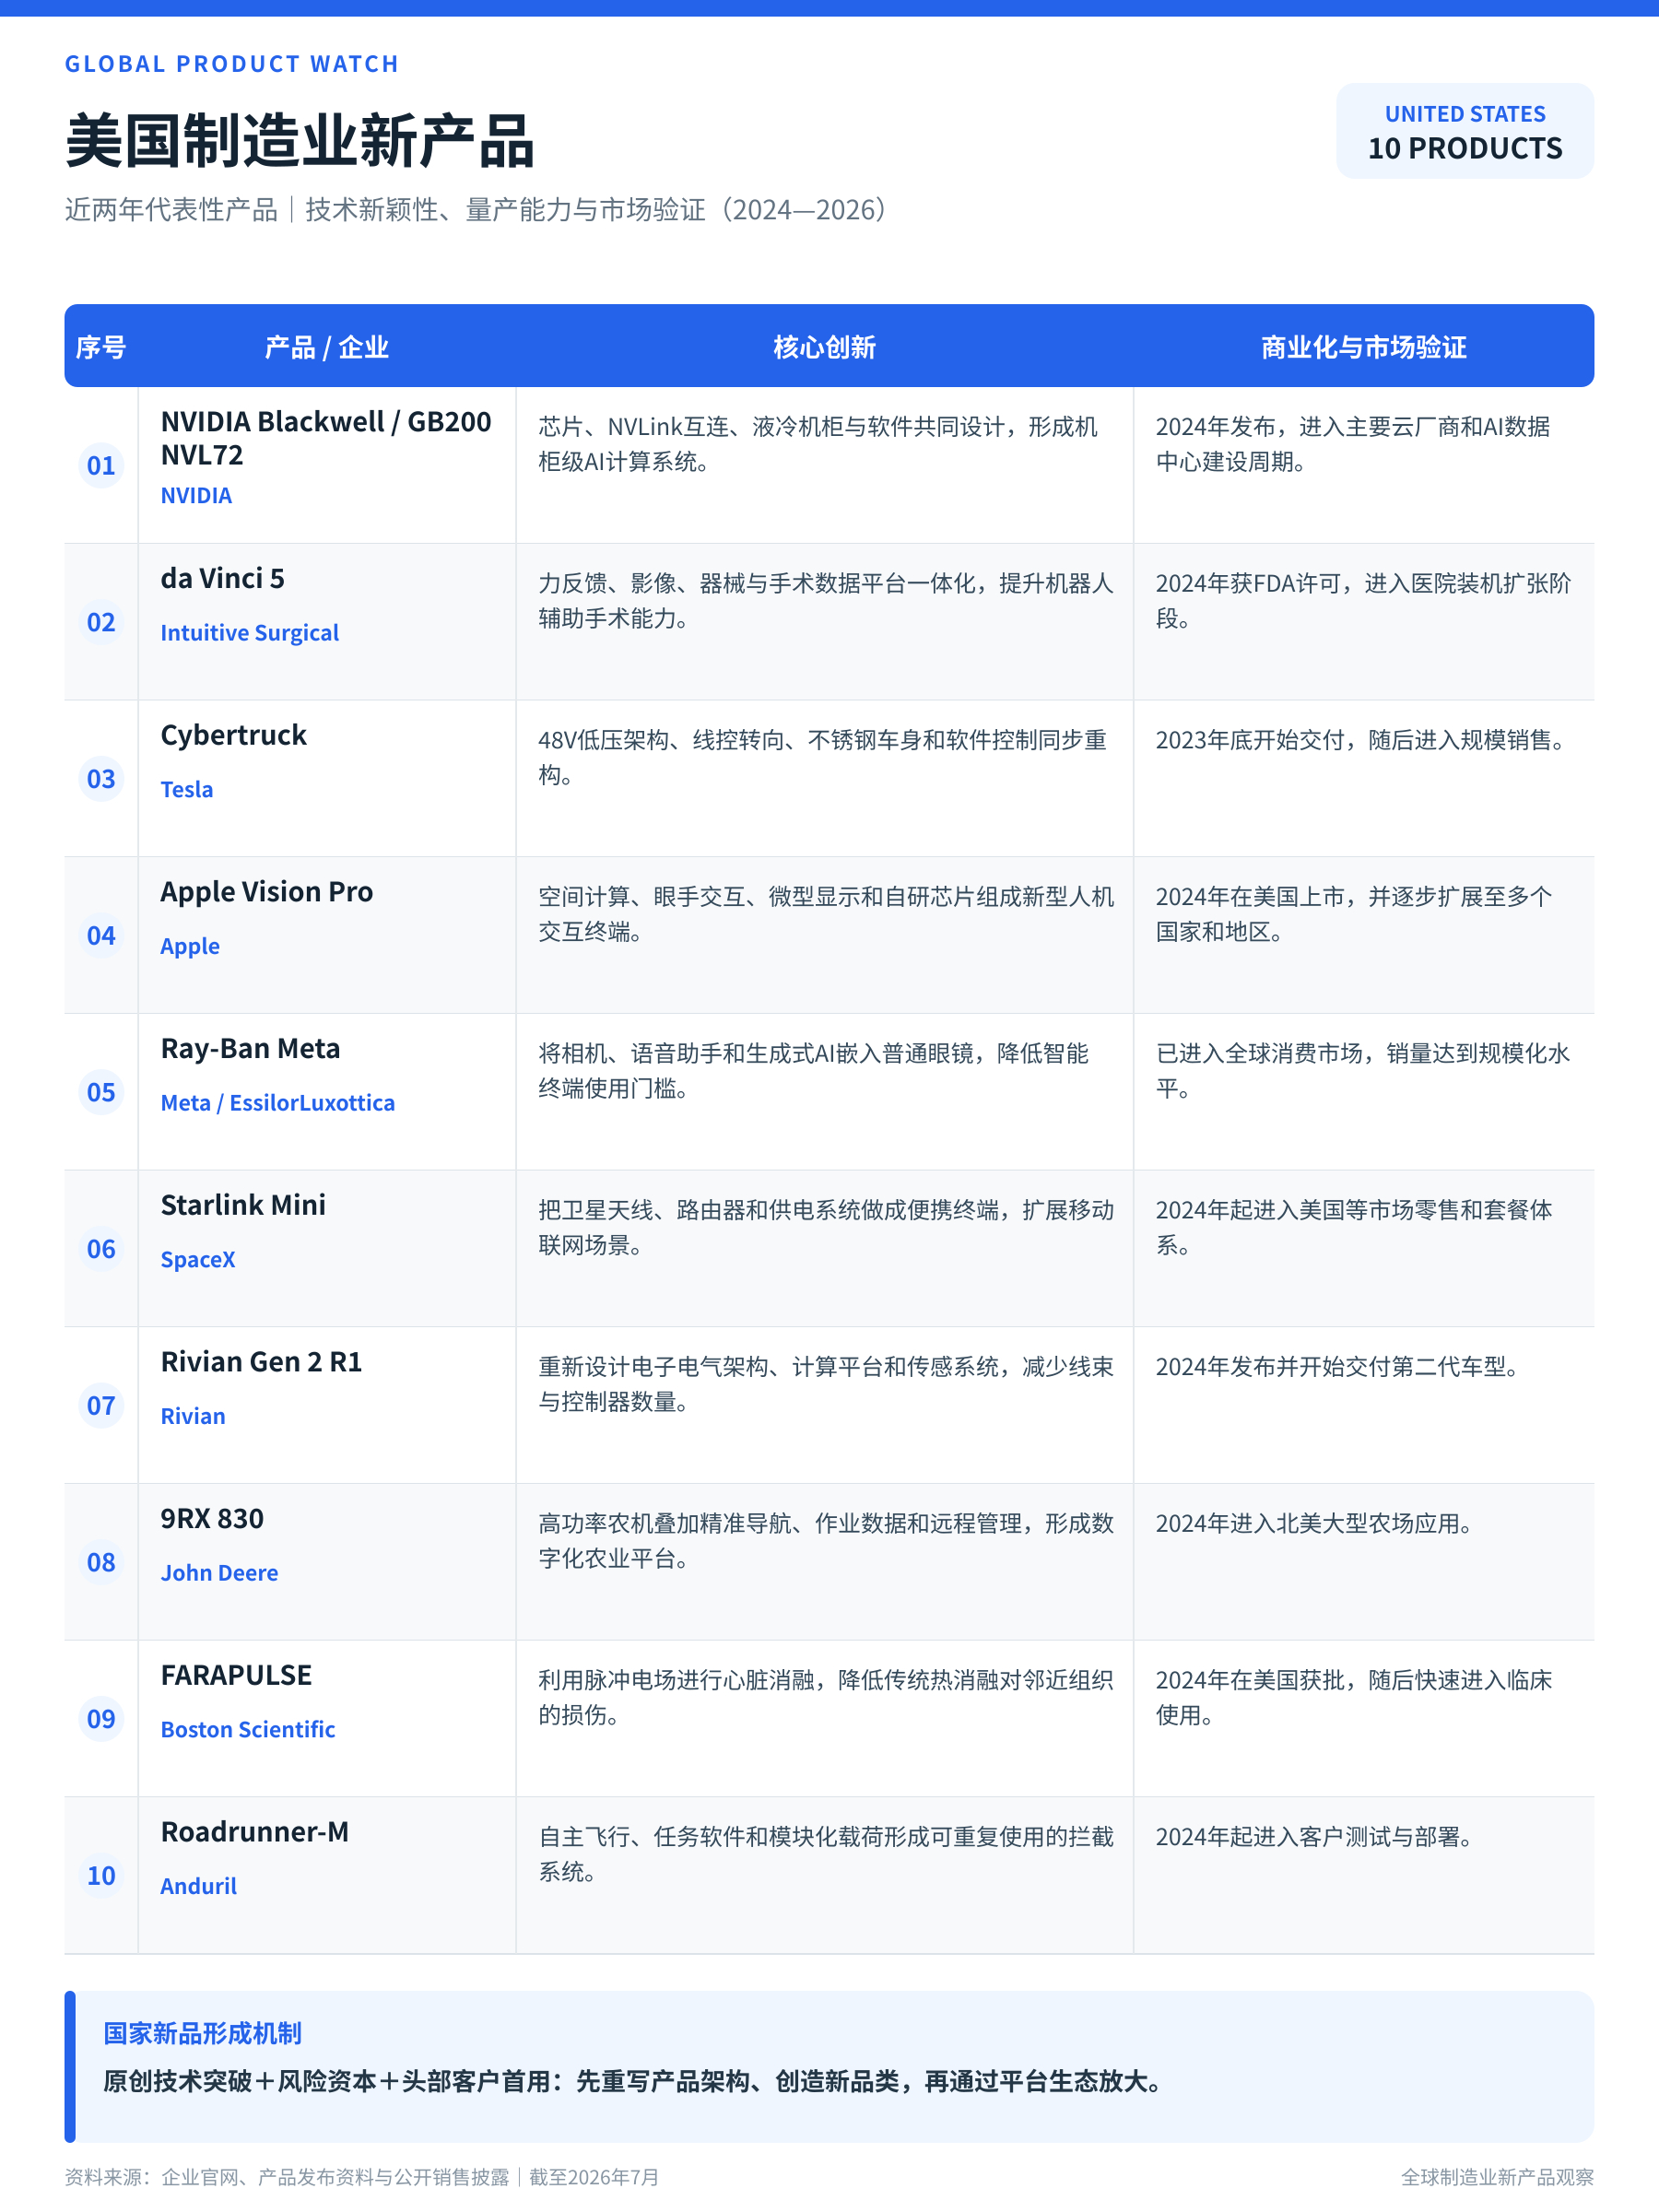Click the blue "Rivian" company label
1659x2212 pixels.
tap(193, 1416)
